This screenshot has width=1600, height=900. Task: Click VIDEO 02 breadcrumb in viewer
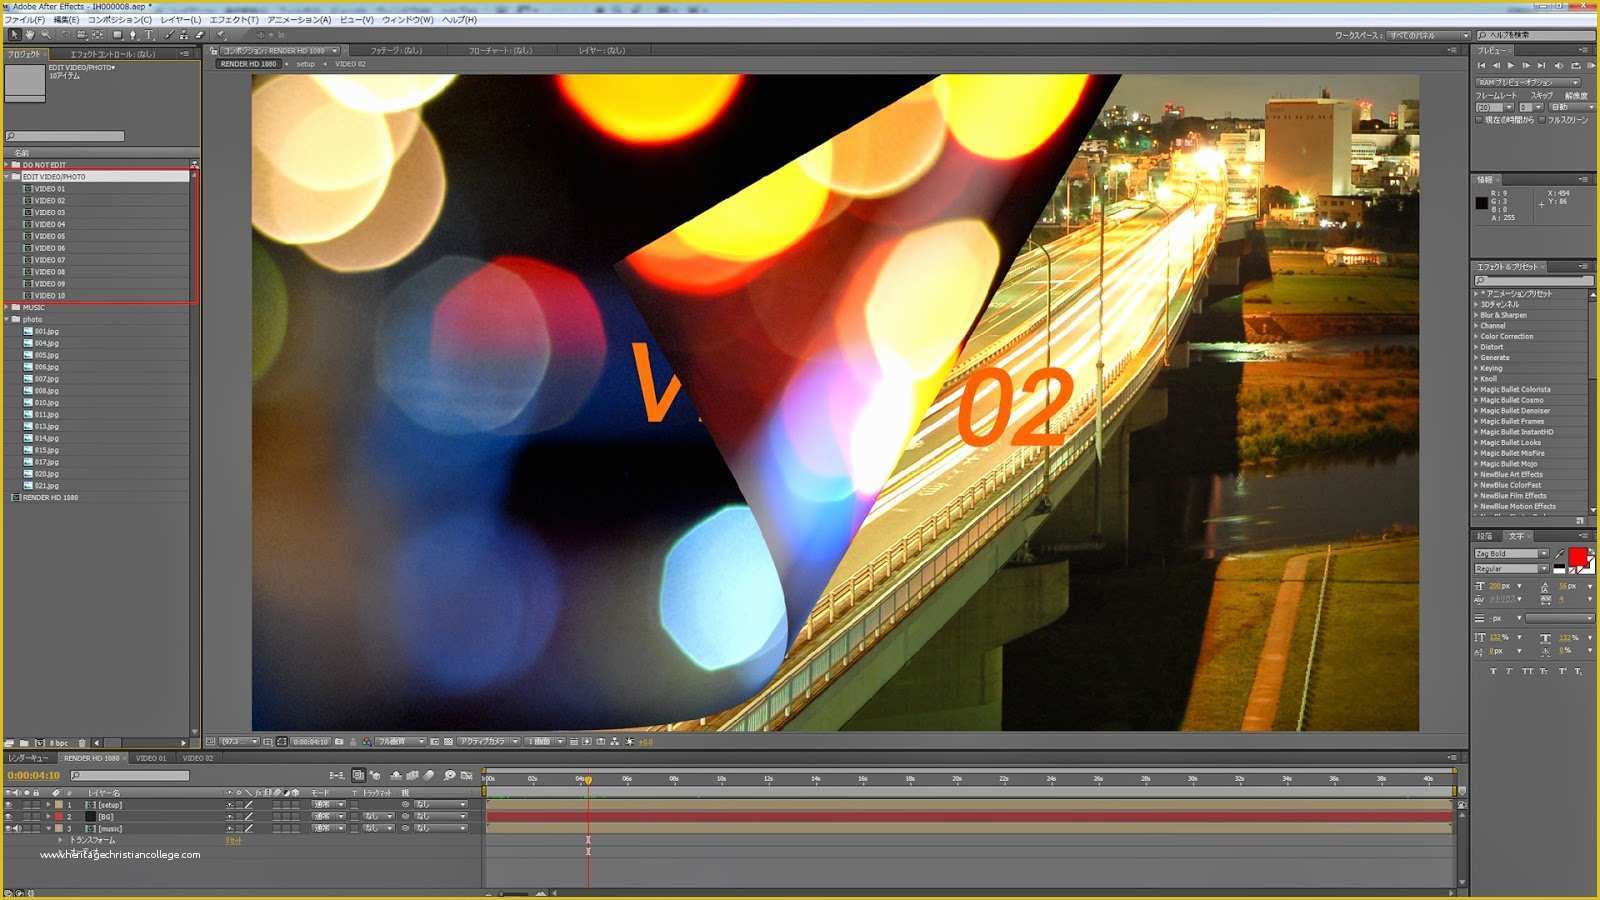(x=350, y=64)
